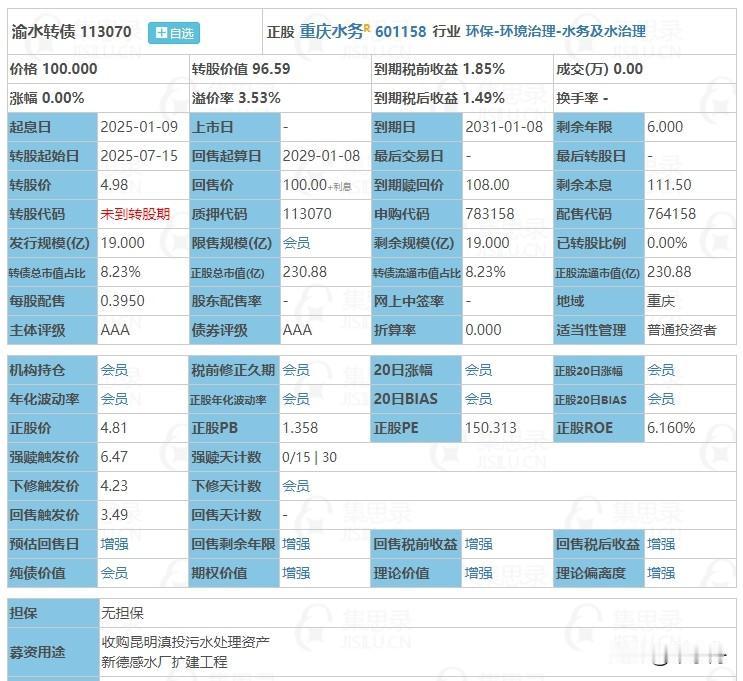
Task: Click the 增强 link beside 理论偏离度
Action: pos(661,573)
